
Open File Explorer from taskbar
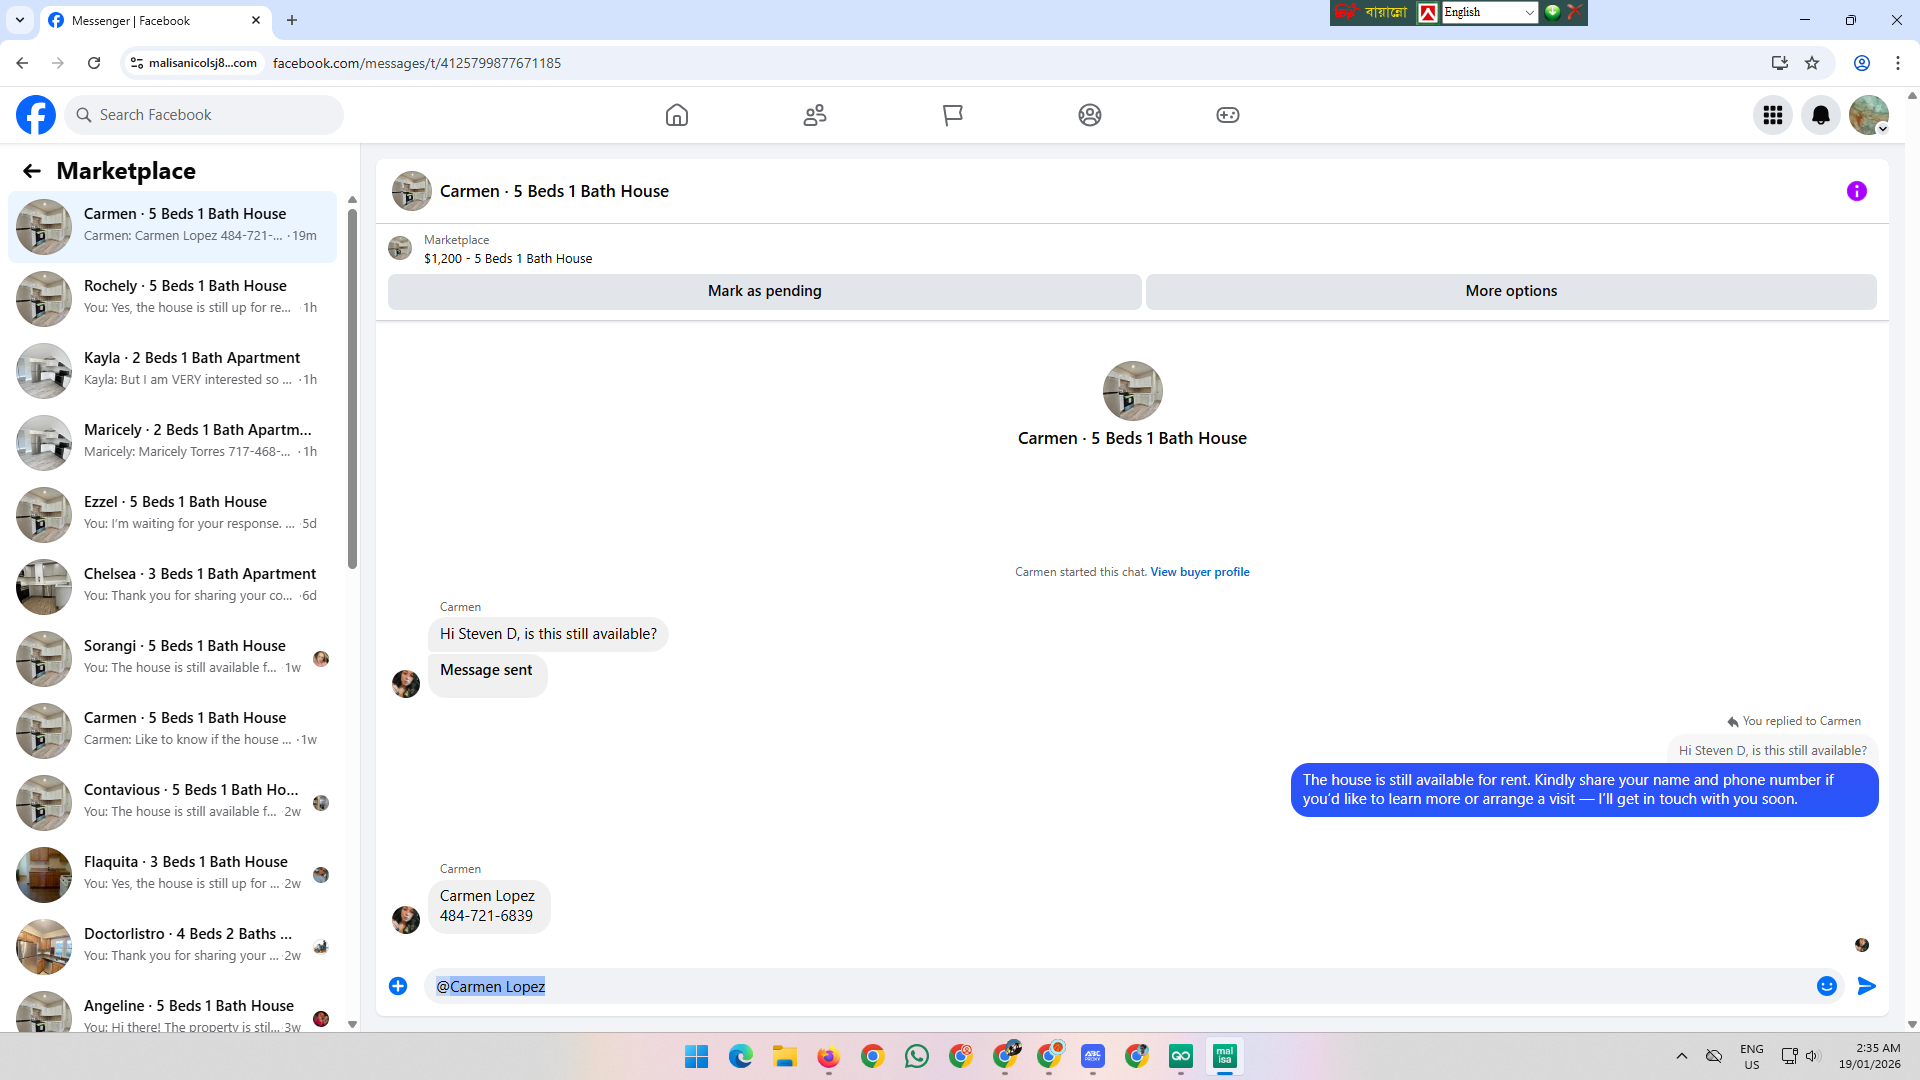(x=785, y=1056)
